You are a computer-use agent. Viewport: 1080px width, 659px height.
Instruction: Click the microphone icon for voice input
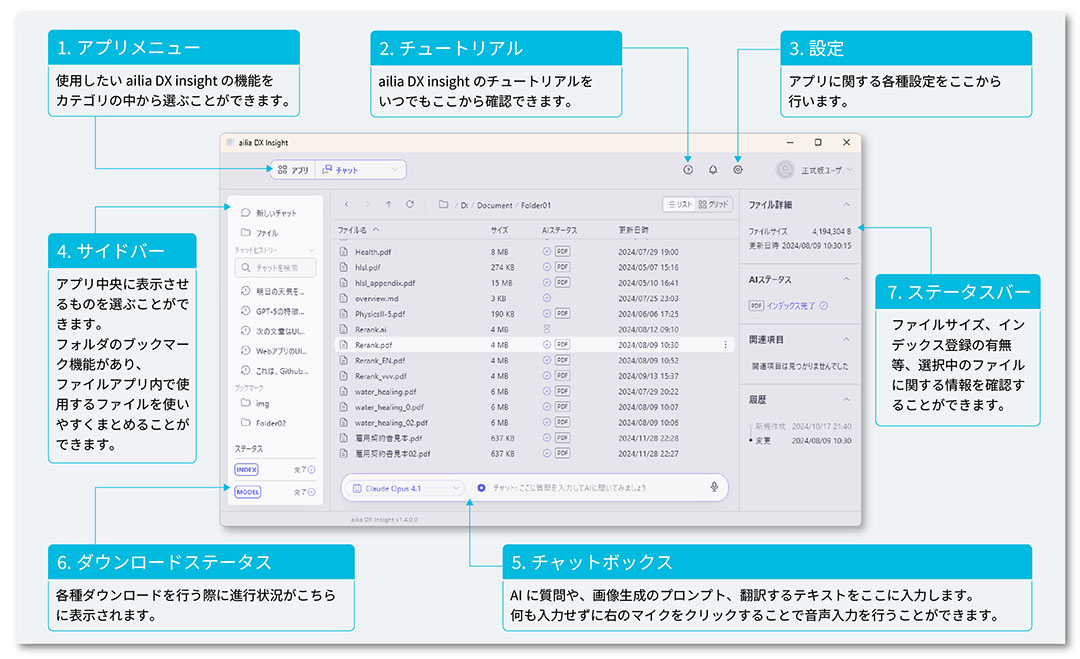[x=714, y=487]
